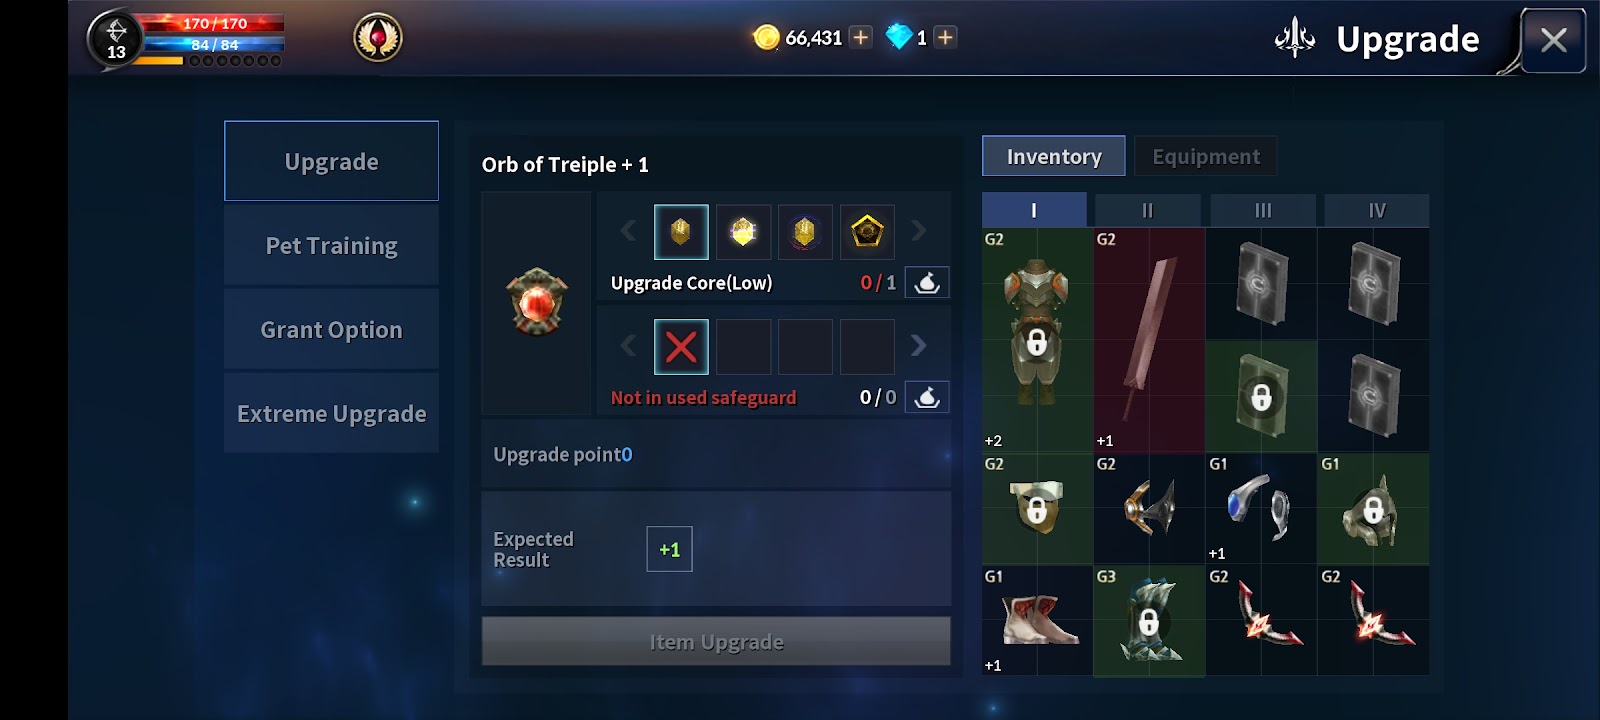The height and width of the screenshot is (720, 1600).
Task: Select the locked G2 armor +2 item
Action: 1037,340
